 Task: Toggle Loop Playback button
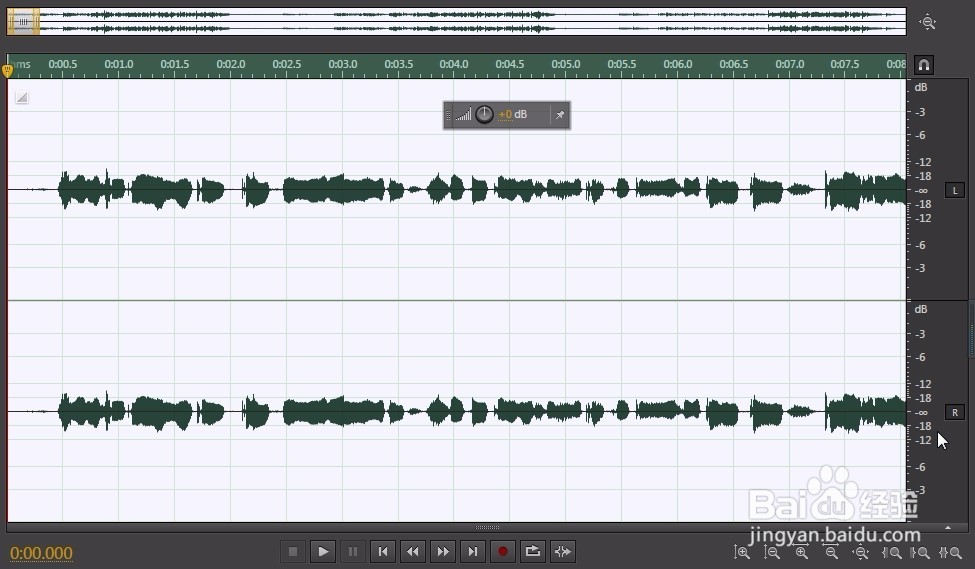pos(532,552)
